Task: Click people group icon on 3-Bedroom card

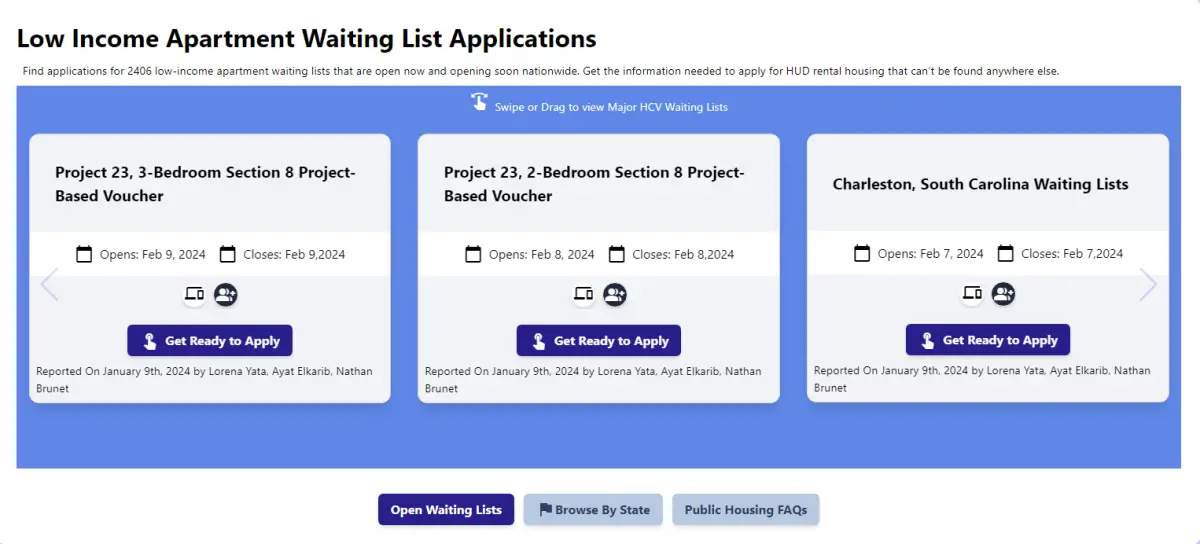Action: coord(226,294)
